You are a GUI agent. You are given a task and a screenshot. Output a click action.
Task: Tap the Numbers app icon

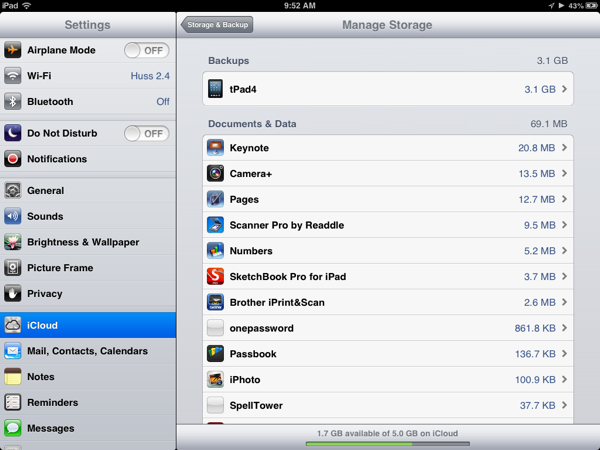click(215, 251)
